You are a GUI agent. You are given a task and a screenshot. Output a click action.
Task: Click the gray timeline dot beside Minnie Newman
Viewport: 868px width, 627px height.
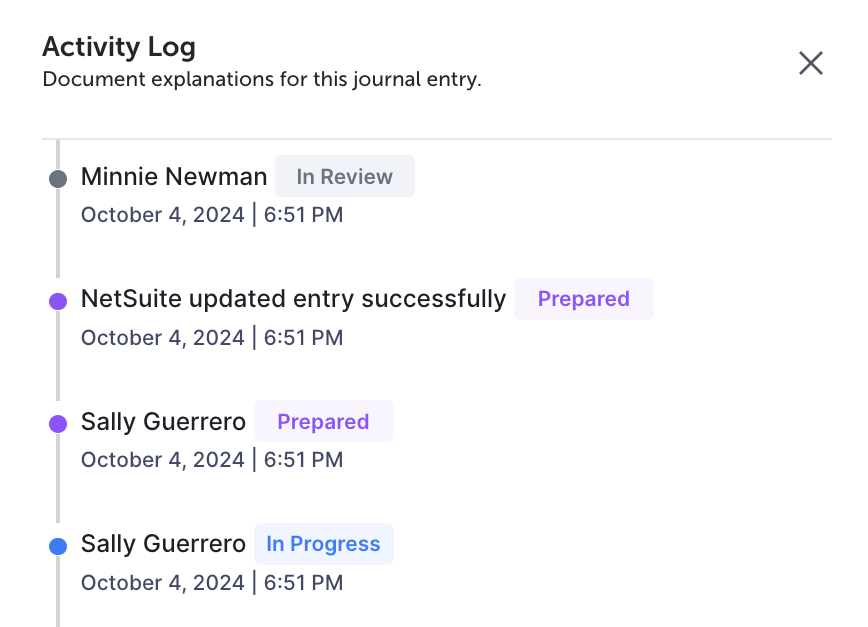click(58, 177)
